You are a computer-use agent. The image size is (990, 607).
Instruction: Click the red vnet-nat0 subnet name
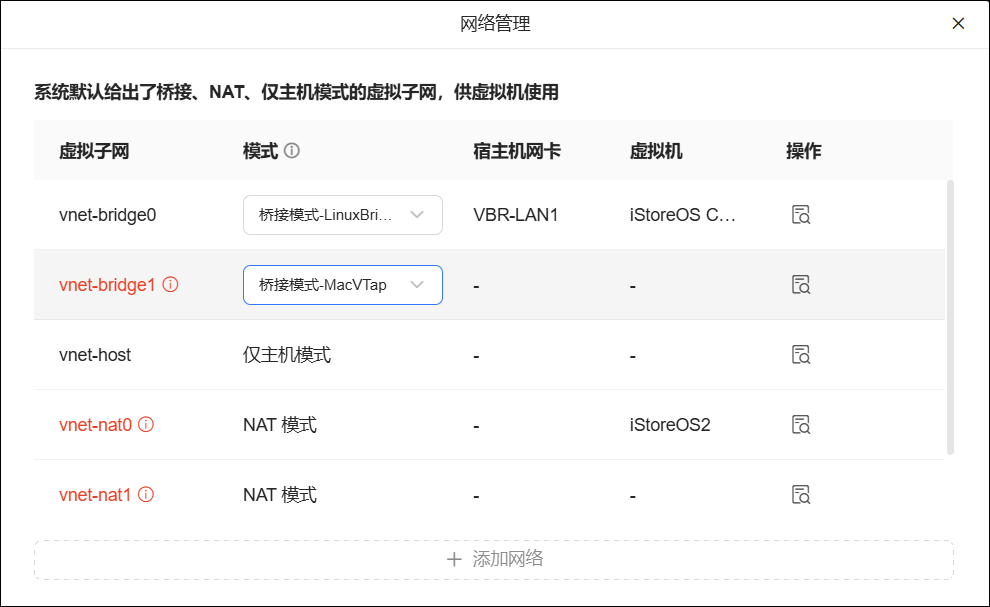tap(95, 425)
